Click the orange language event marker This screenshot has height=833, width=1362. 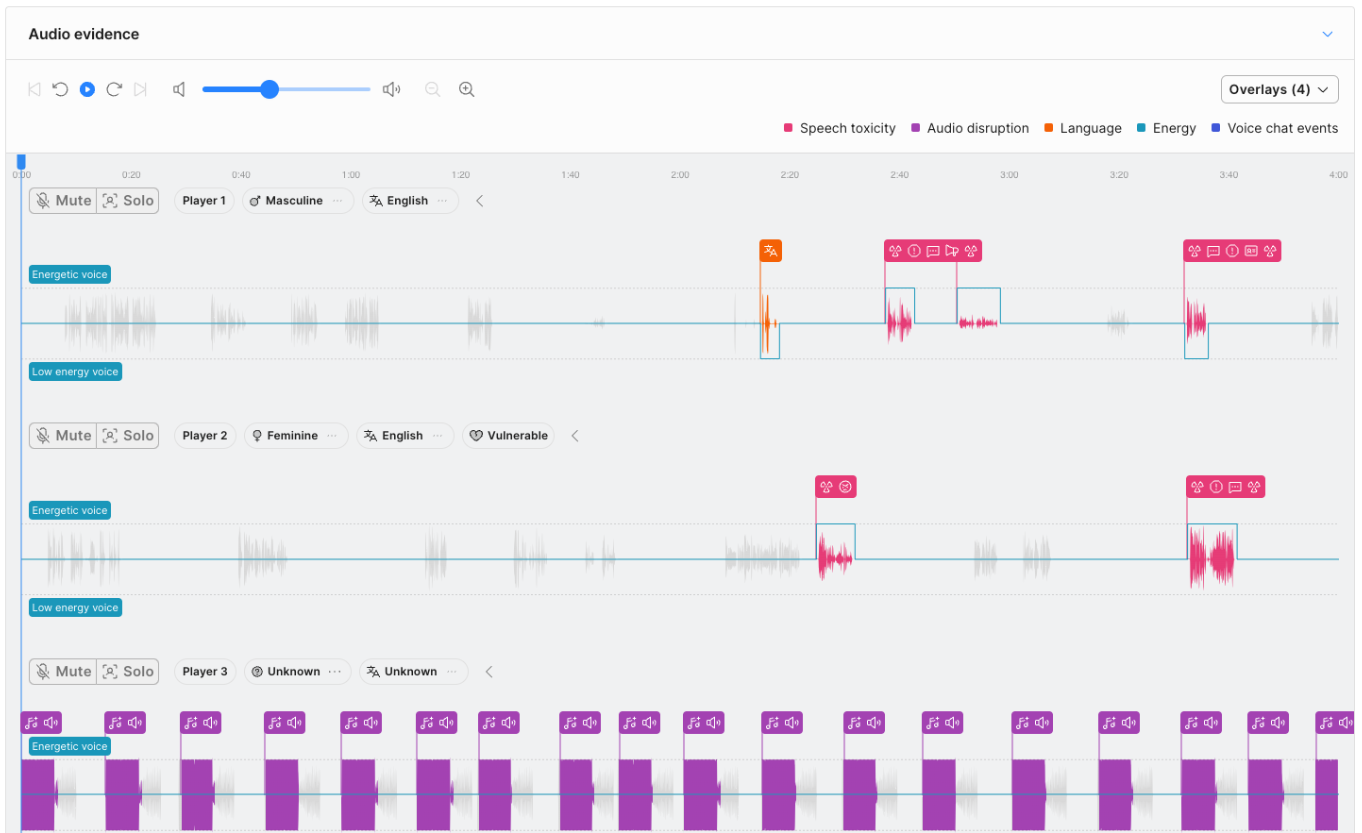click(770, 251)
